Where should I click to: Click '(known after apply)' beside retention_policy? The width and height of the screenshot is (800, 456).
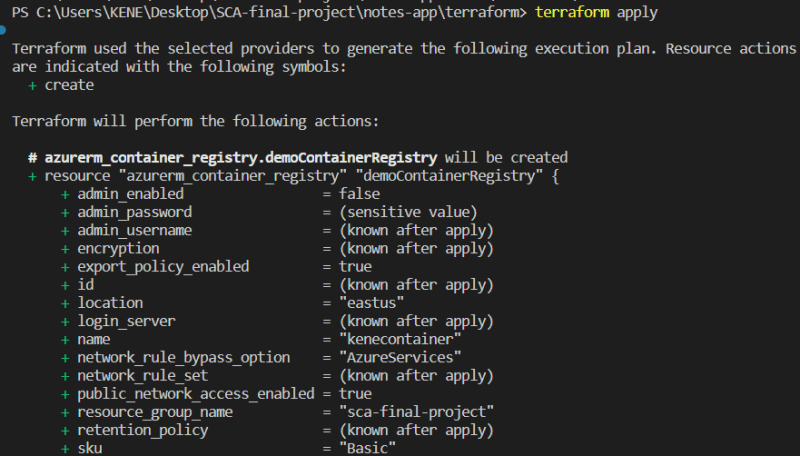click(x=417, y=430)
